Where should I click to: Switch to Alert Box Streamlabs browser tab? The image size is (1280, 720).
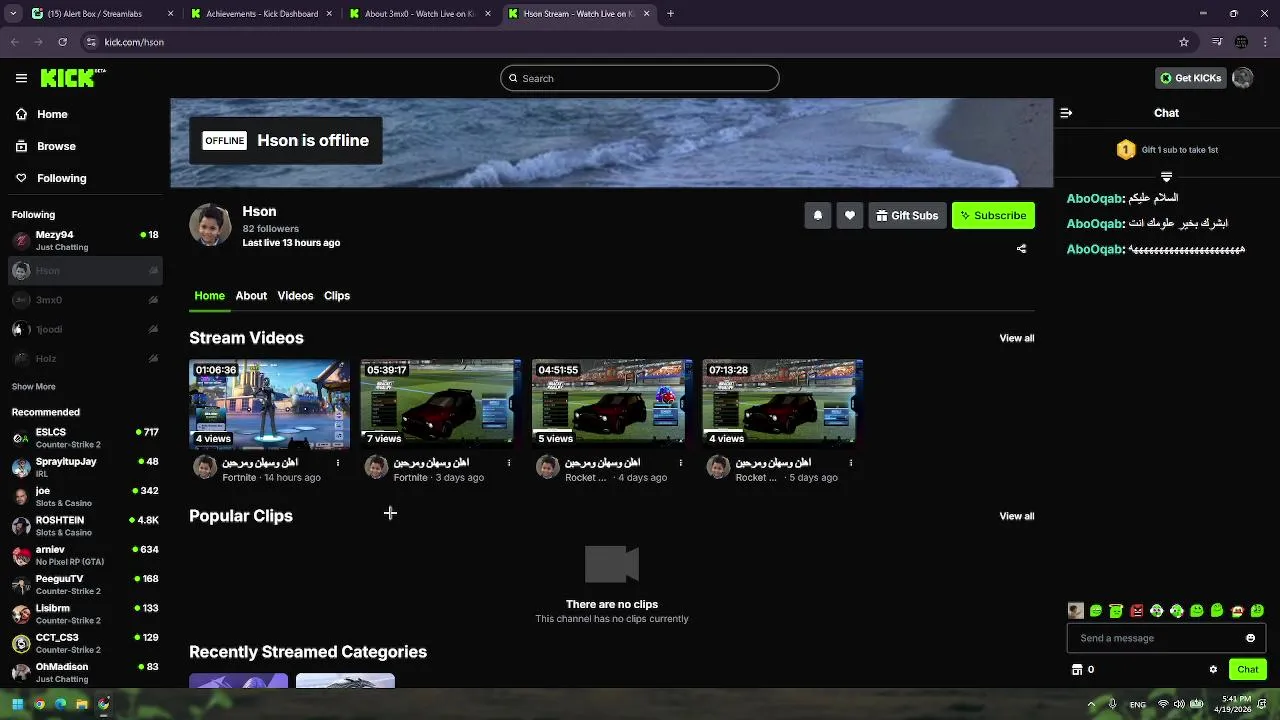pyautogui.click(x=100, y=14)
